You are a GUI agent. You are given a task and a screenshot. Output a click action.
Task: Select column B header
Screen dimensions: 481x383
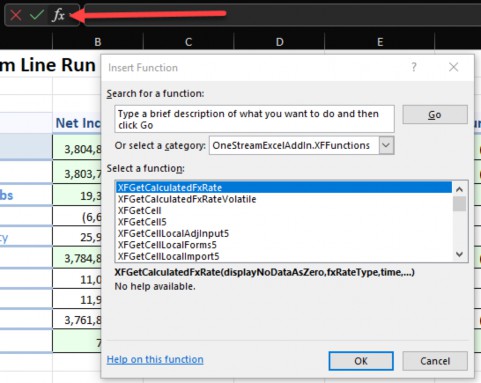point(98,42)
